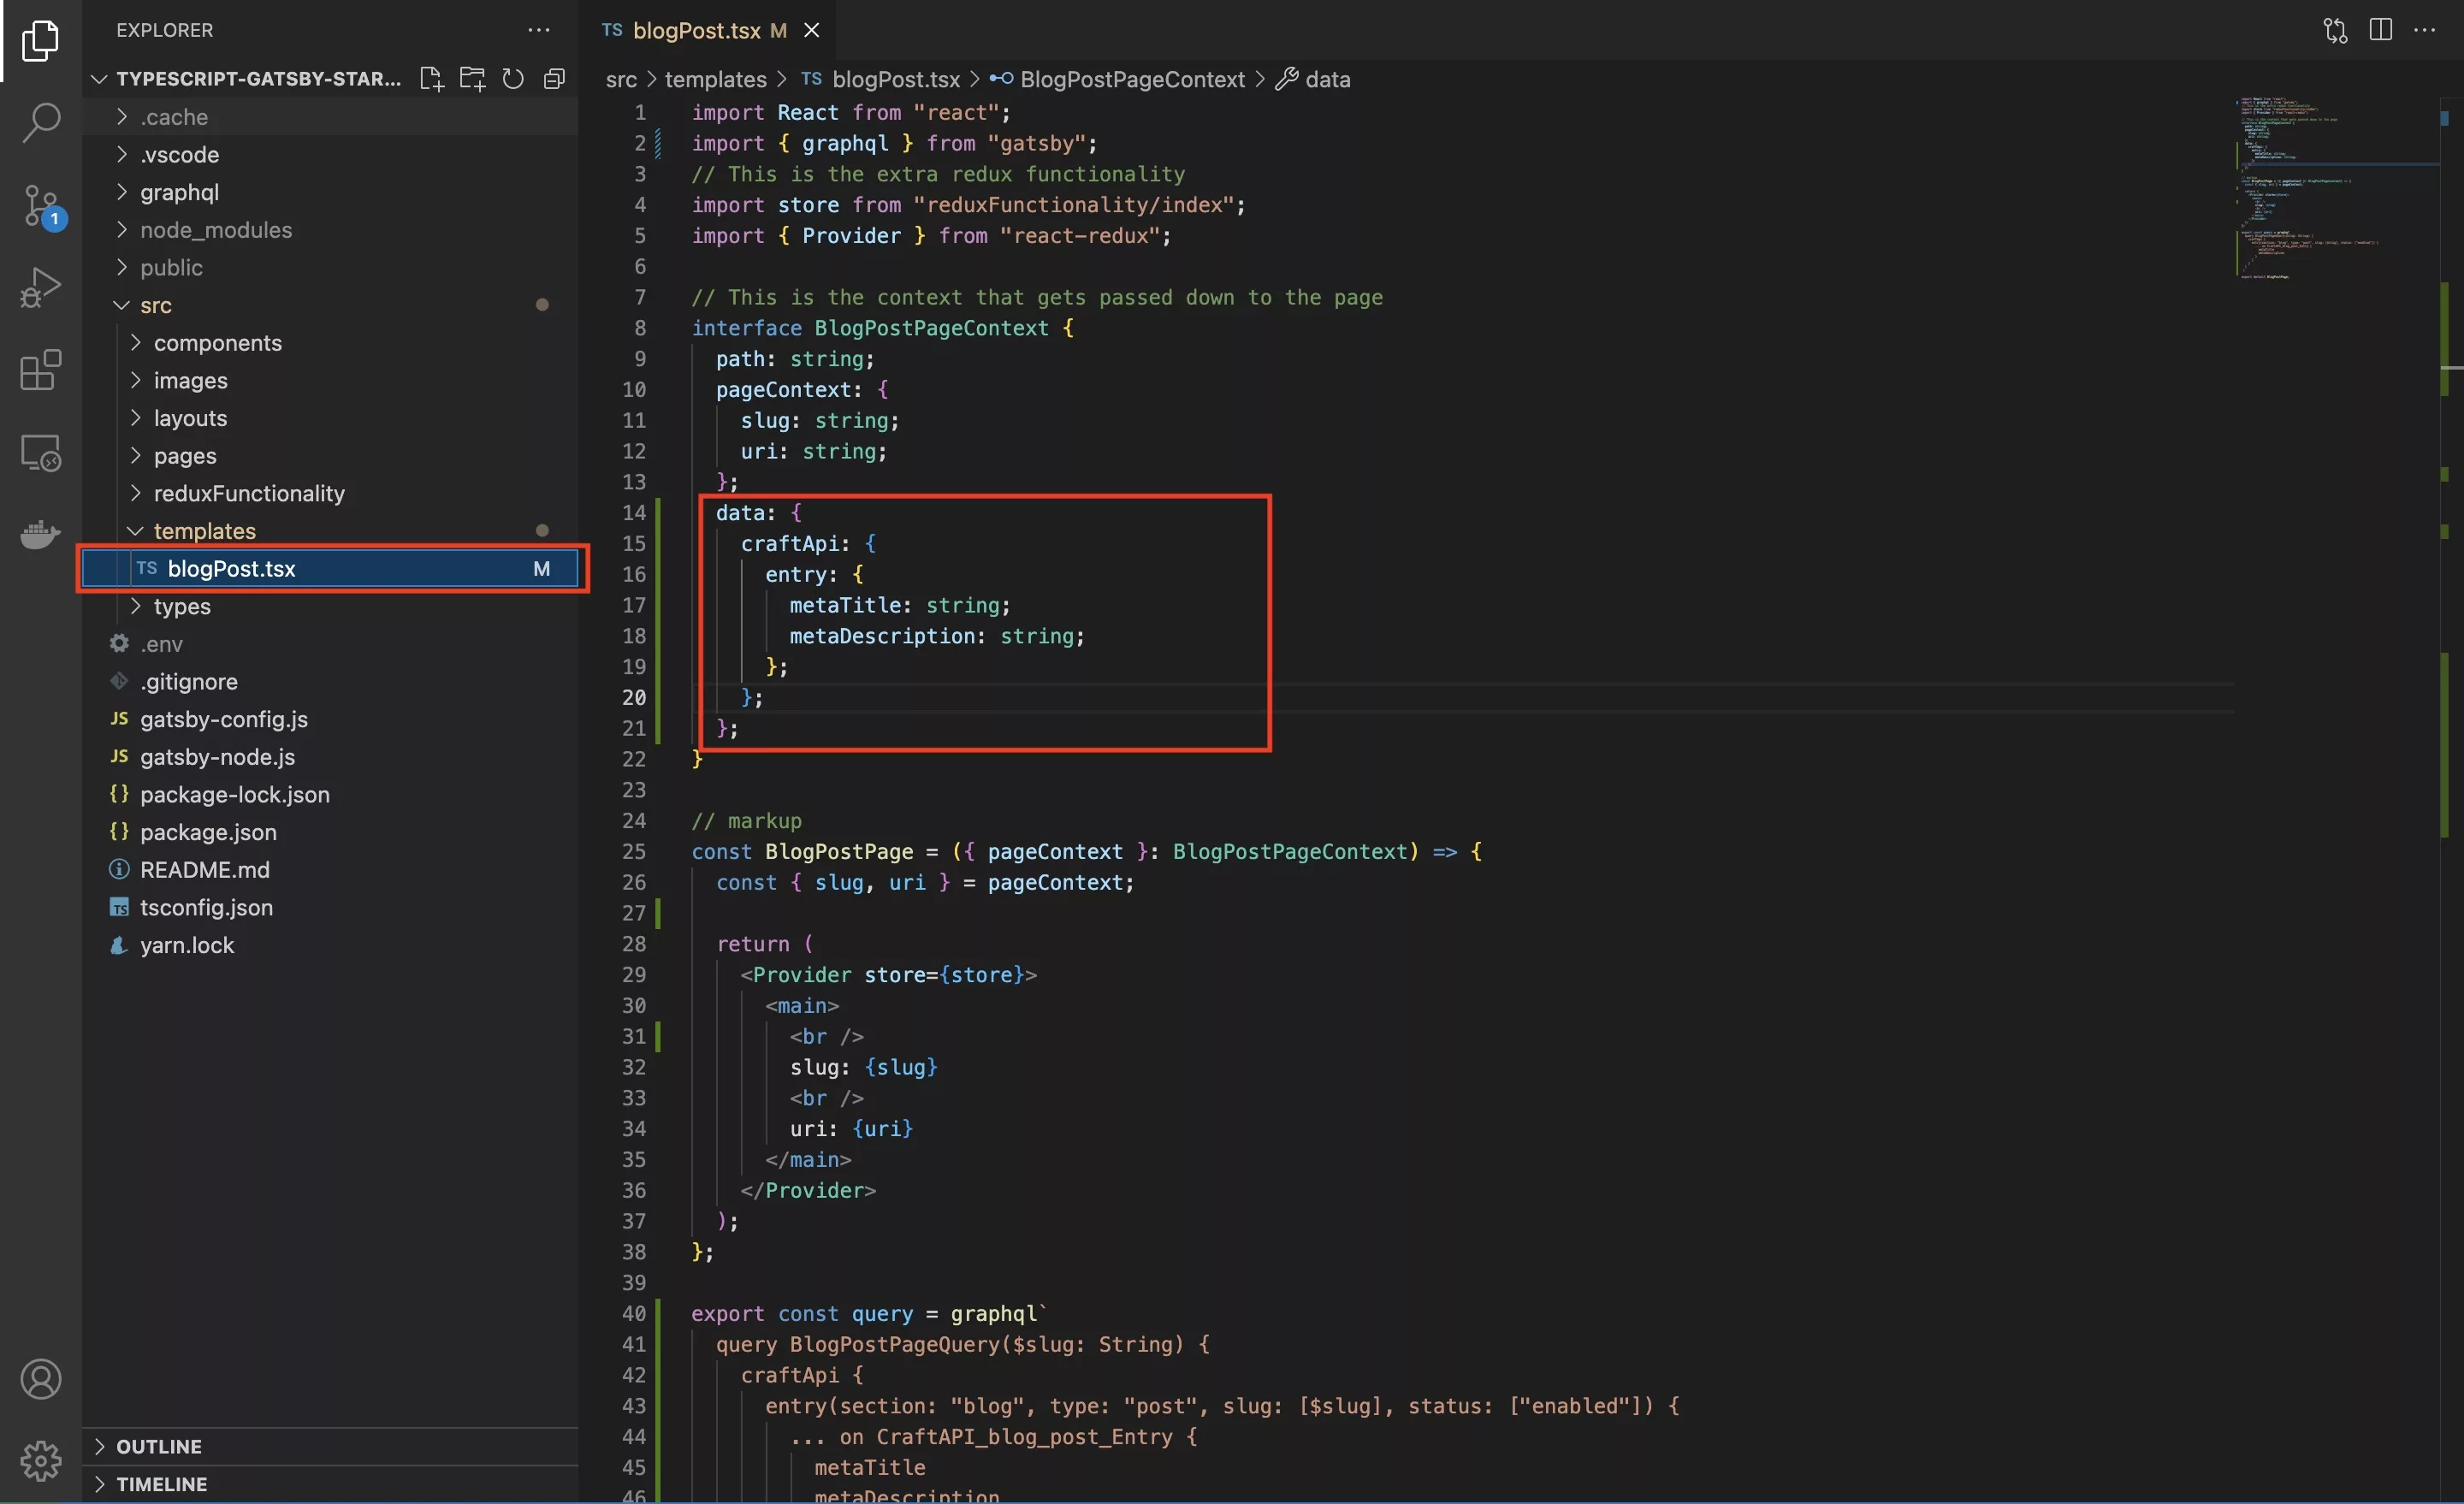2464x1504 pixels.
Task: Click the templates breadcrumb
Action: tap(715, 79)
